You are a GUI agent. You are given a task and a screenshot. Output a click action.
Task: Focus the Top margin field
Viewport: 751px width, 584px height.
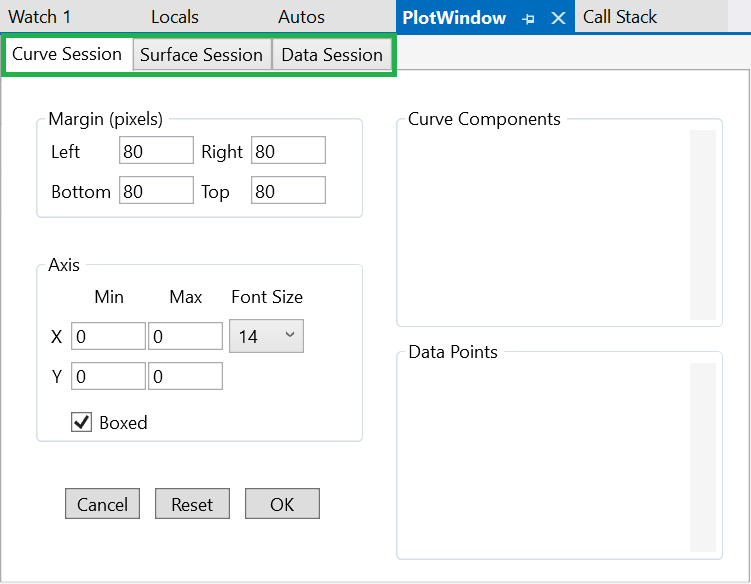click(x=288, y=190)
